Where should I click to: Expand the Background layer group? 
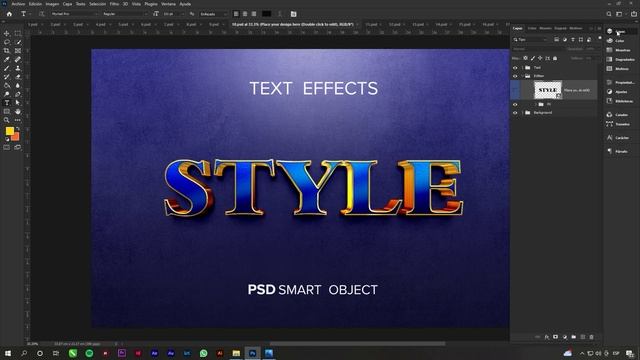tap(522, 113)
